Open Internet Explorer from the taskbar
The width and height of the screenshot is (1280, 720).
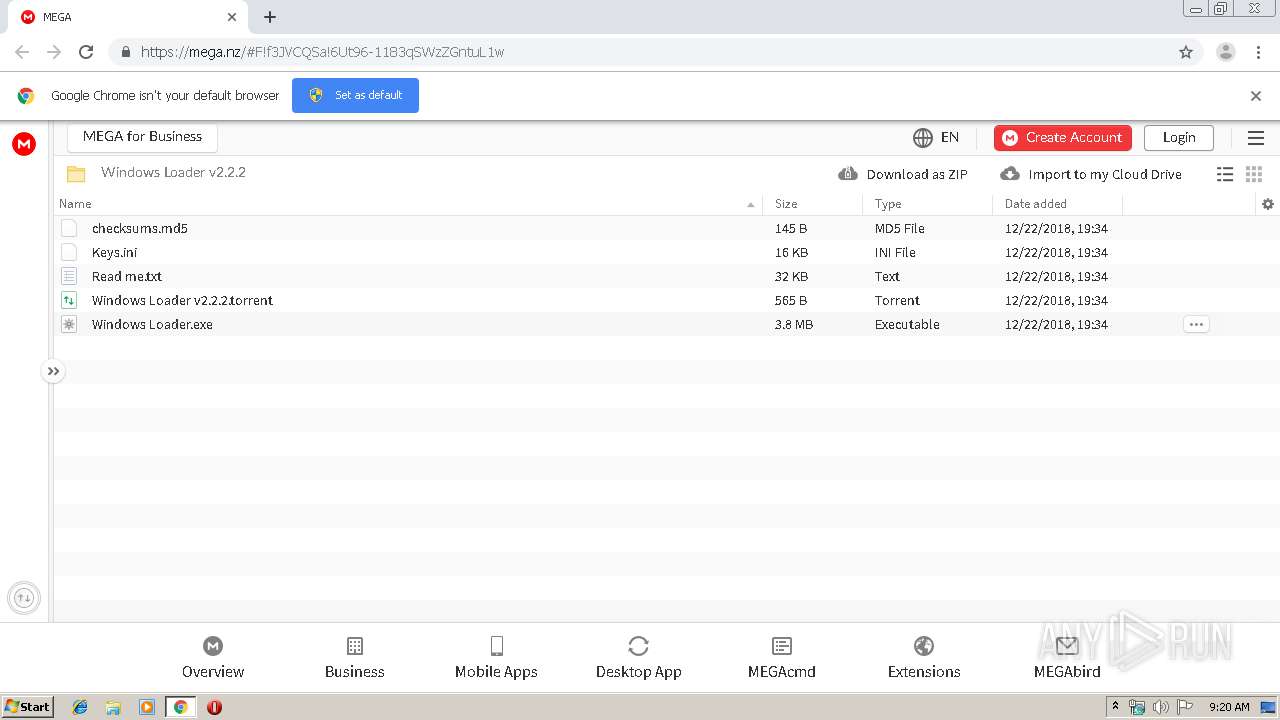pyautogui.click(x=80, y=707)
